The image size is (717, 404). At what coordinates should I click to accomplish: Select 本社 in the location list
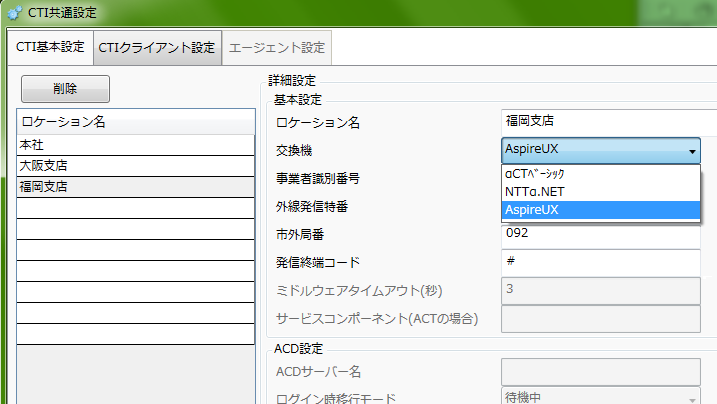(136, 144)
